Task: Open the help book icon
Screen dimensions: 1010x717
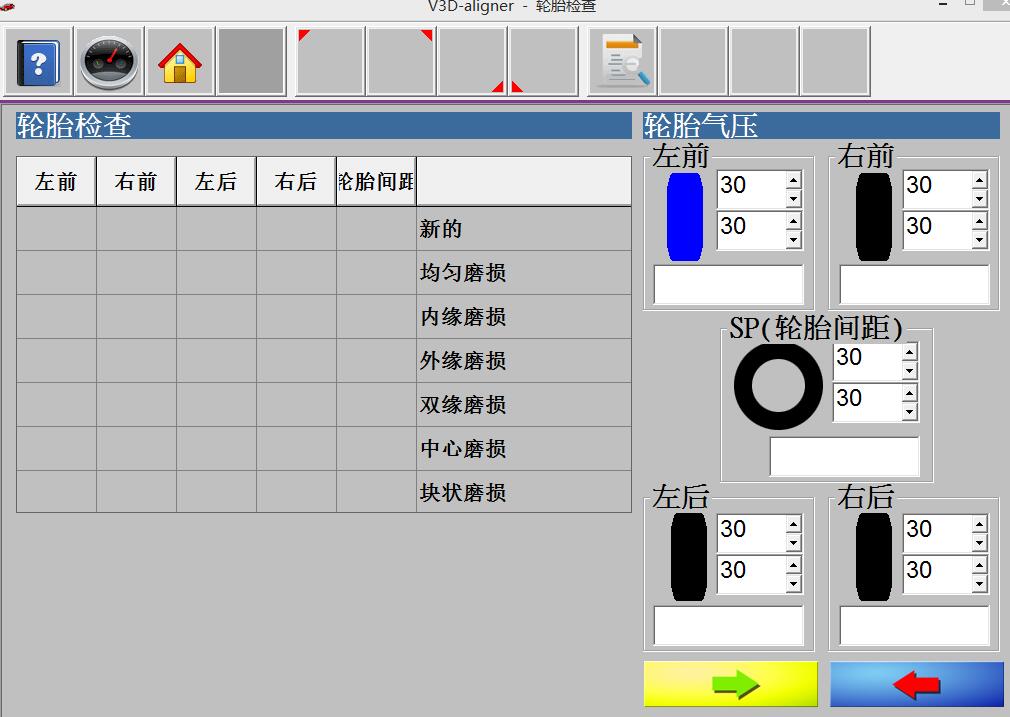Action: click(39, 62)
